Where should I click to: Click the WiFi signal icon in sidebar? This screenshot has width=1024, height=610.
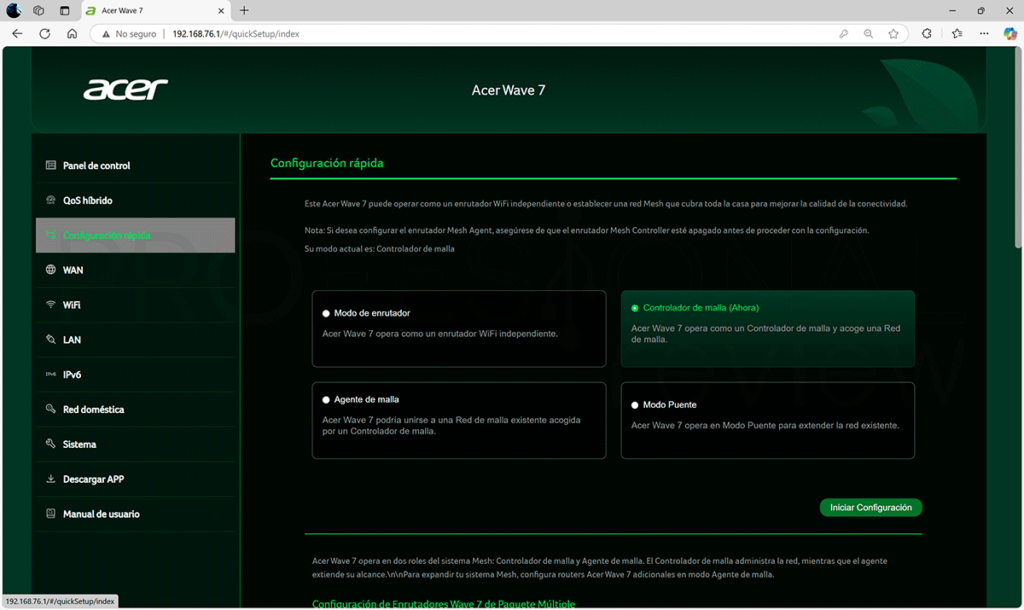point(50,304)
